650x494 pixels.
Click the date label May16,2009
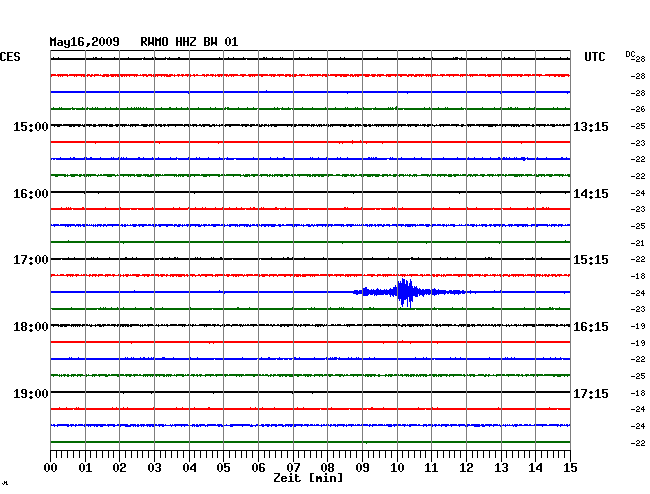point(85,42)
